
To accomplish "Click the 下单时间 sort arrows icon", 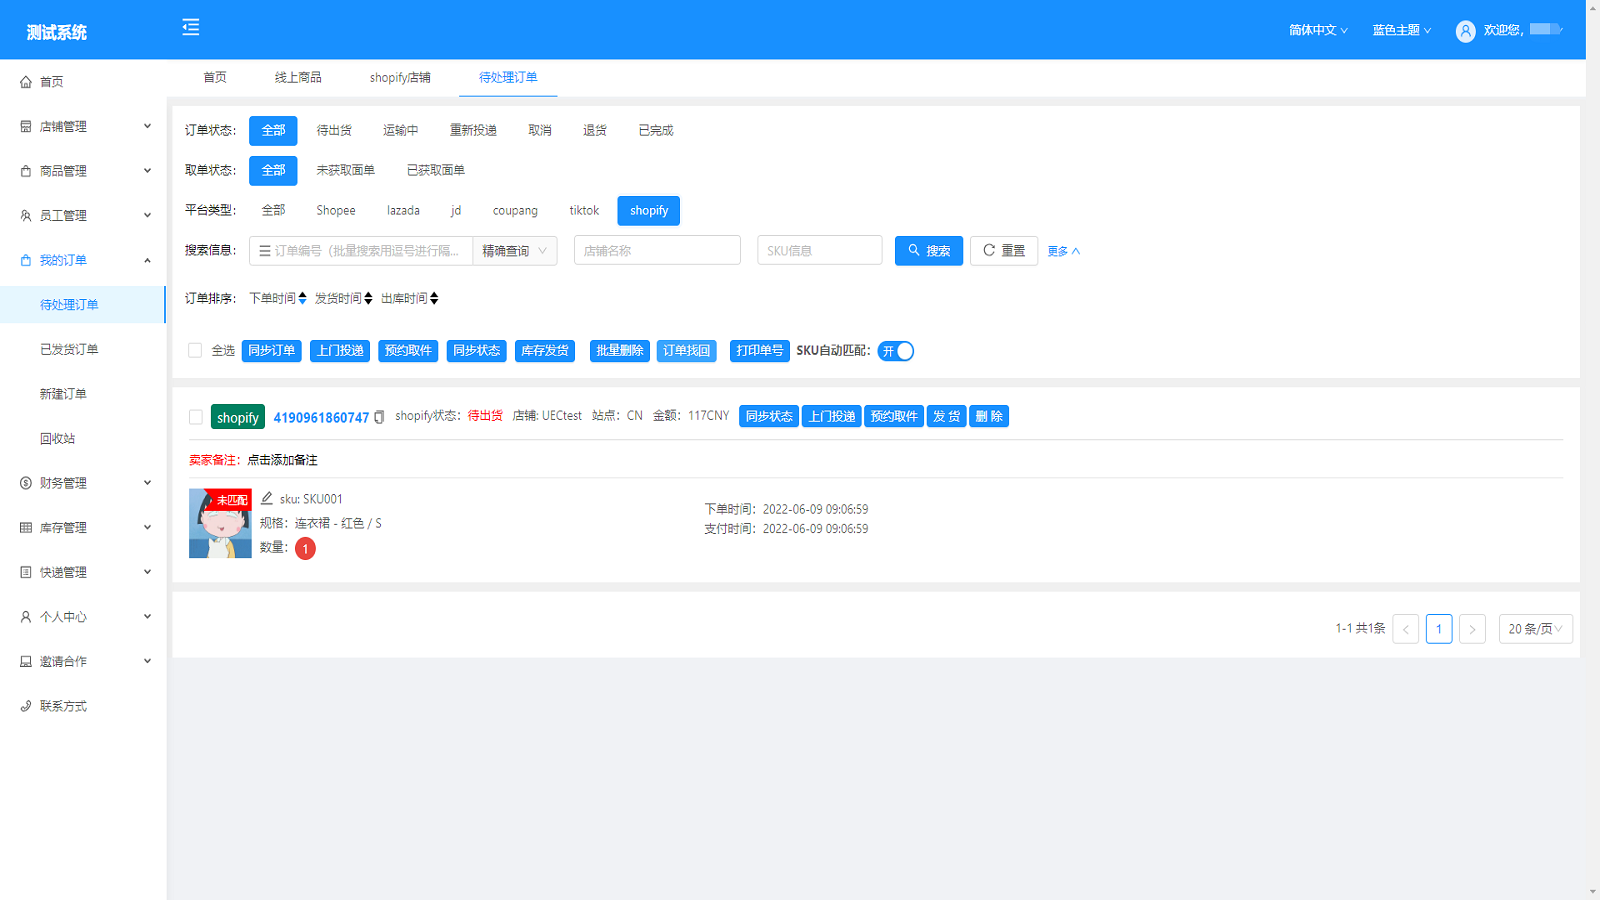I will (302, 299).
